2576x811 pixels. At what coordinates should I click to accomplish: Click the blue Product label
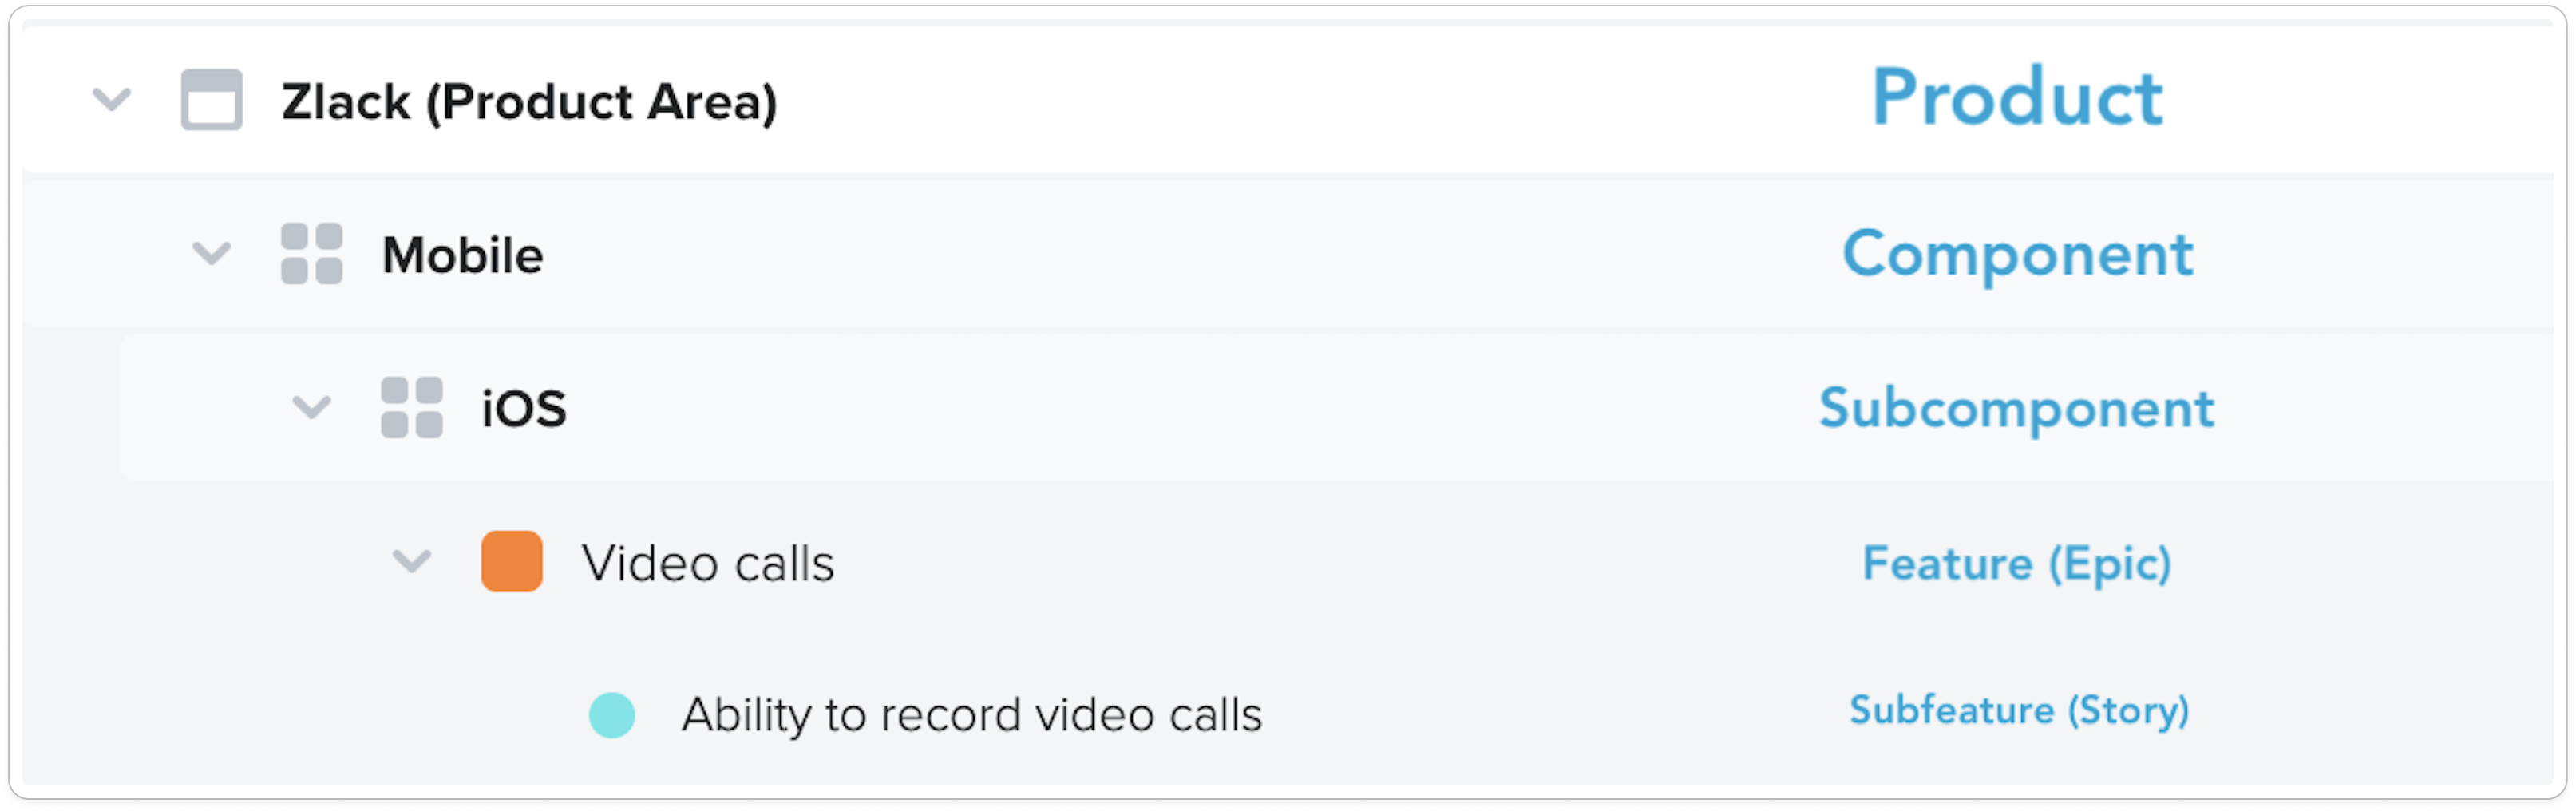[2016, 98]
